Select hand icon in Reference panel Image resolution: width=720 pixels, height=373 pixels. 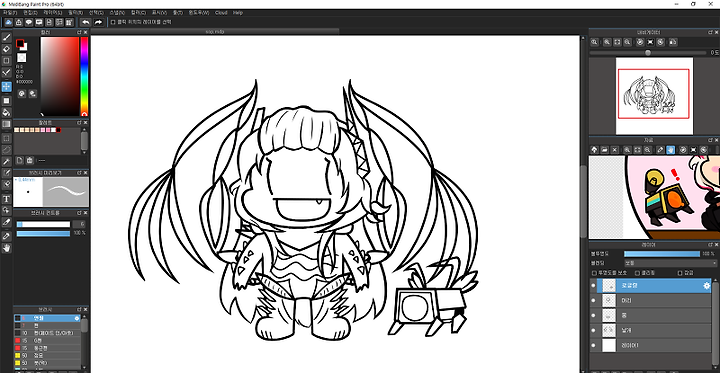coord(670,150)
